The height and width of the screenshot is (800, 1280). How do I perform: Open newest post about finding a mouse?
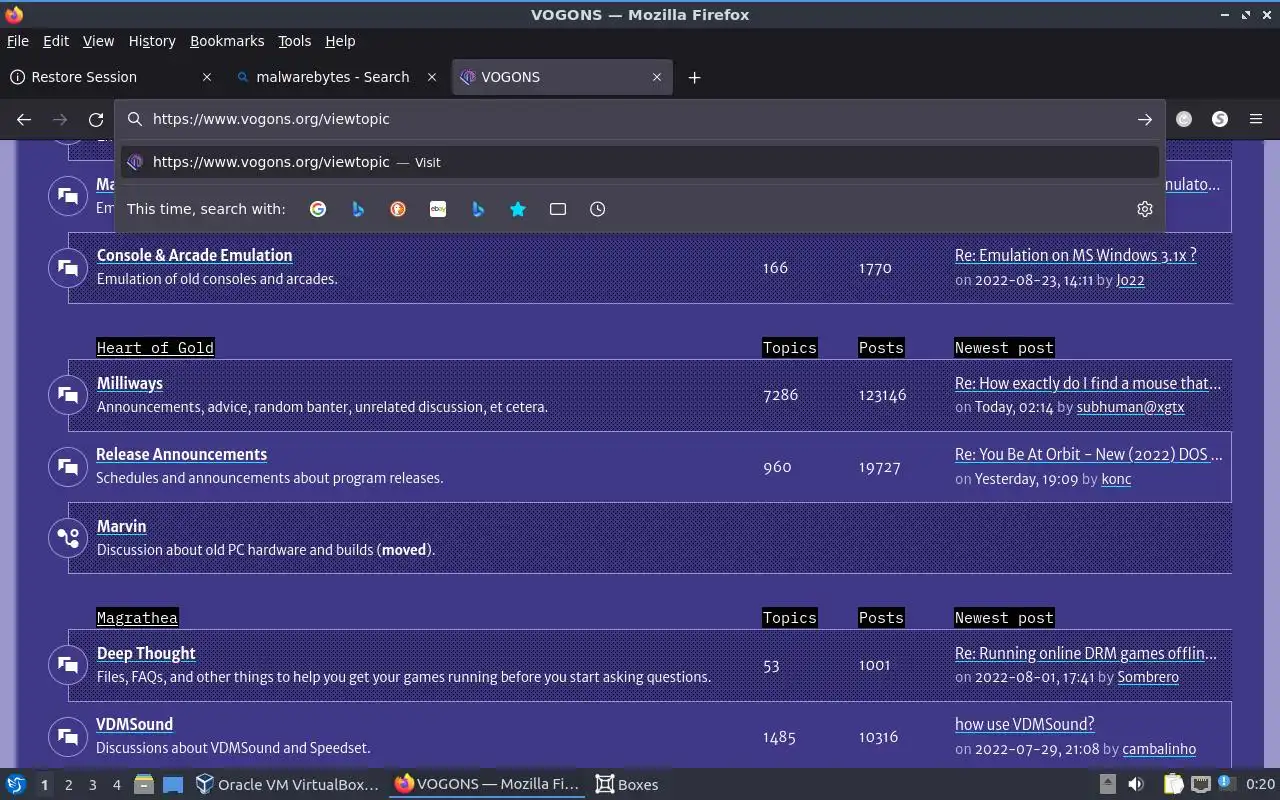click(1088, 383)
